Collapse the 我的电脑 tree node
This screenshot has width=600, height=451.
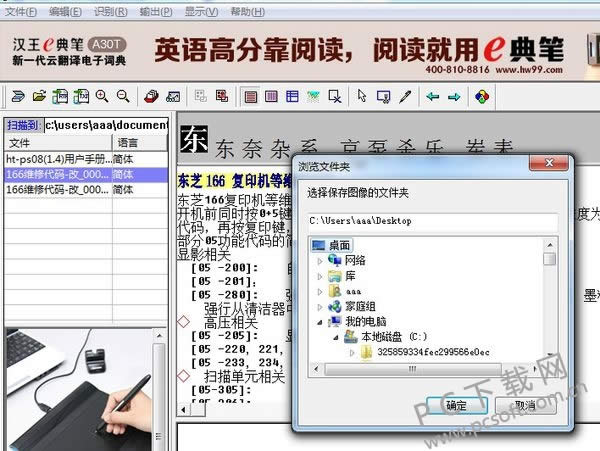click(x=320, y=322)
